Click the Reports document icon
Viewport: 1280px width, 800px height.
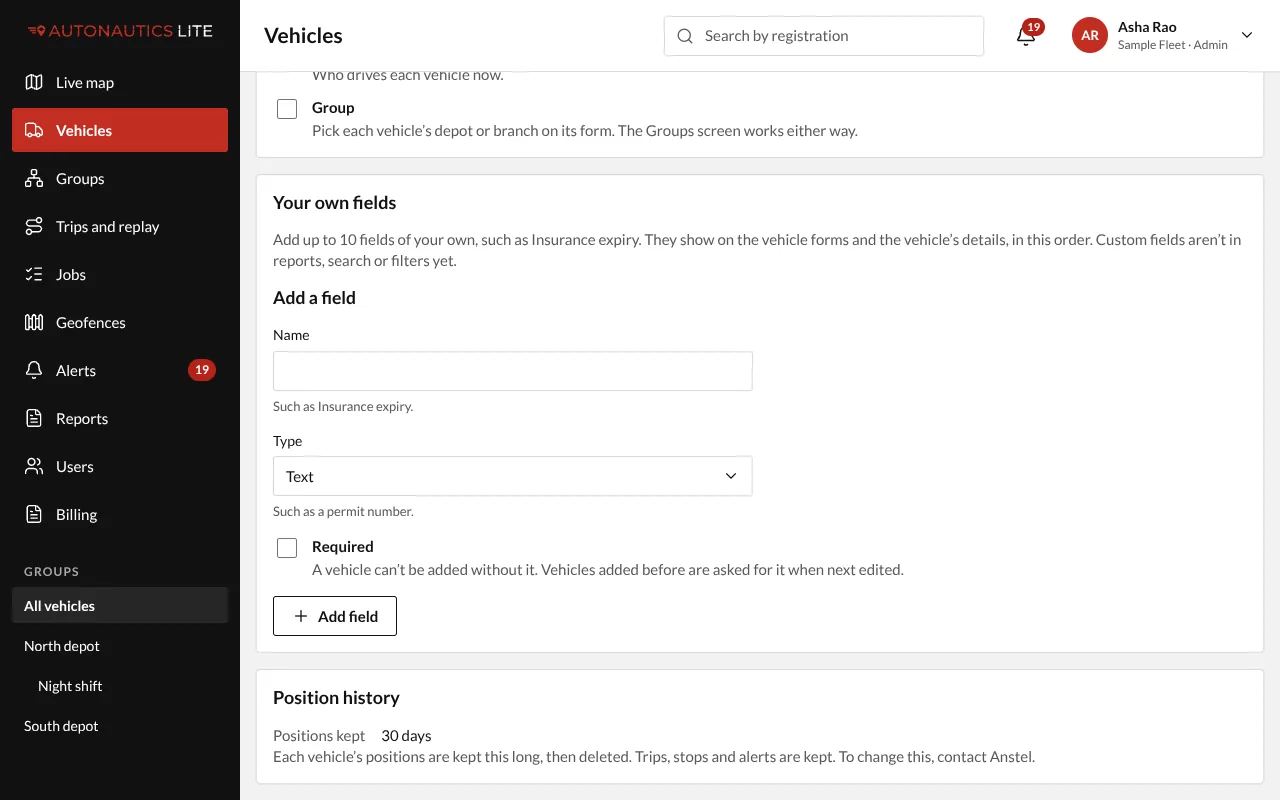[34, 418]
